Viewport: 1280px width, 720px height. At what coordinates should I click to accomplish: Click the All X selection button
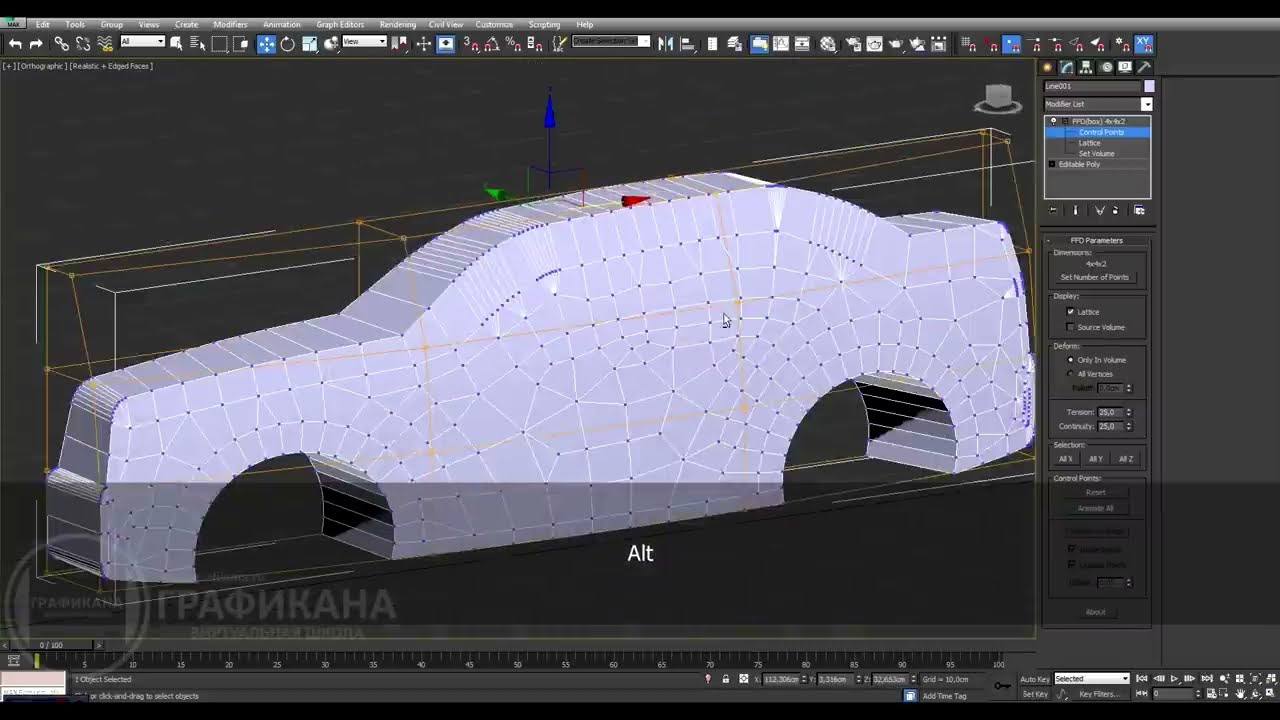coord(1066,459)
